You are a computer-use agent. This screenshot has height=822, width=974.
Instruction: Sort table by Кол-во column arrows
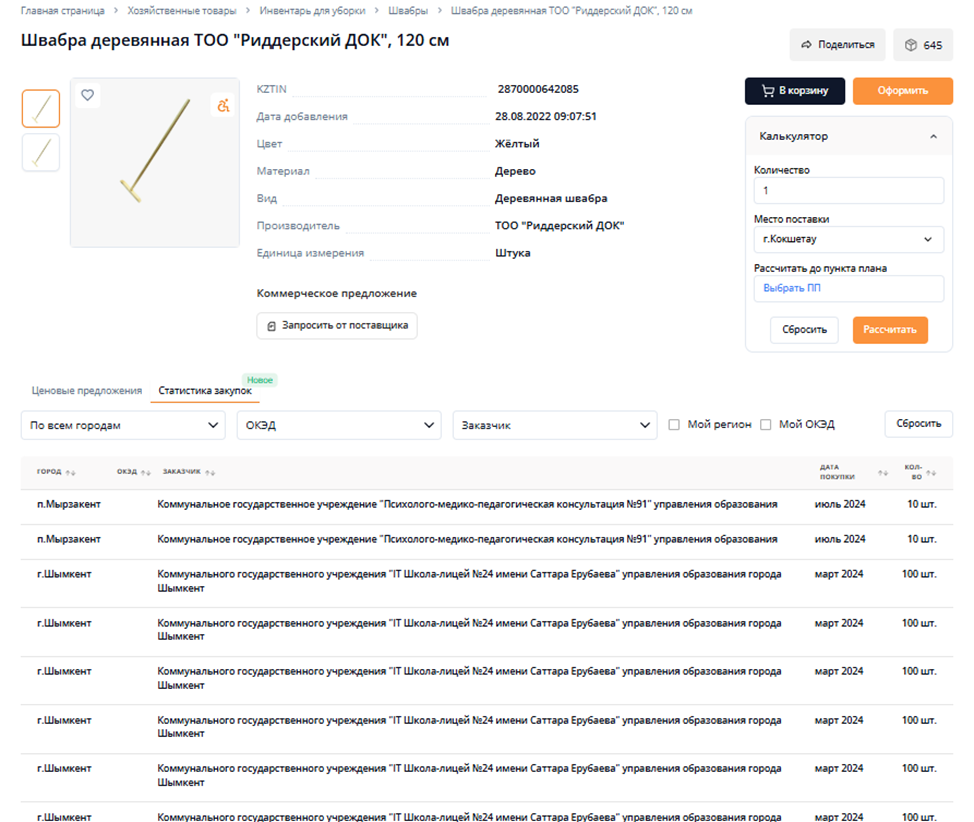pyautogui.click(x=933, y=472)
